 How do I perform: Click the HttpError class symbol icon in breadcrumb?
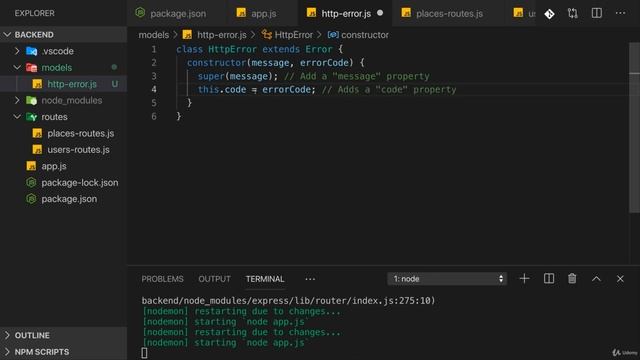click(x=267, y=35)
